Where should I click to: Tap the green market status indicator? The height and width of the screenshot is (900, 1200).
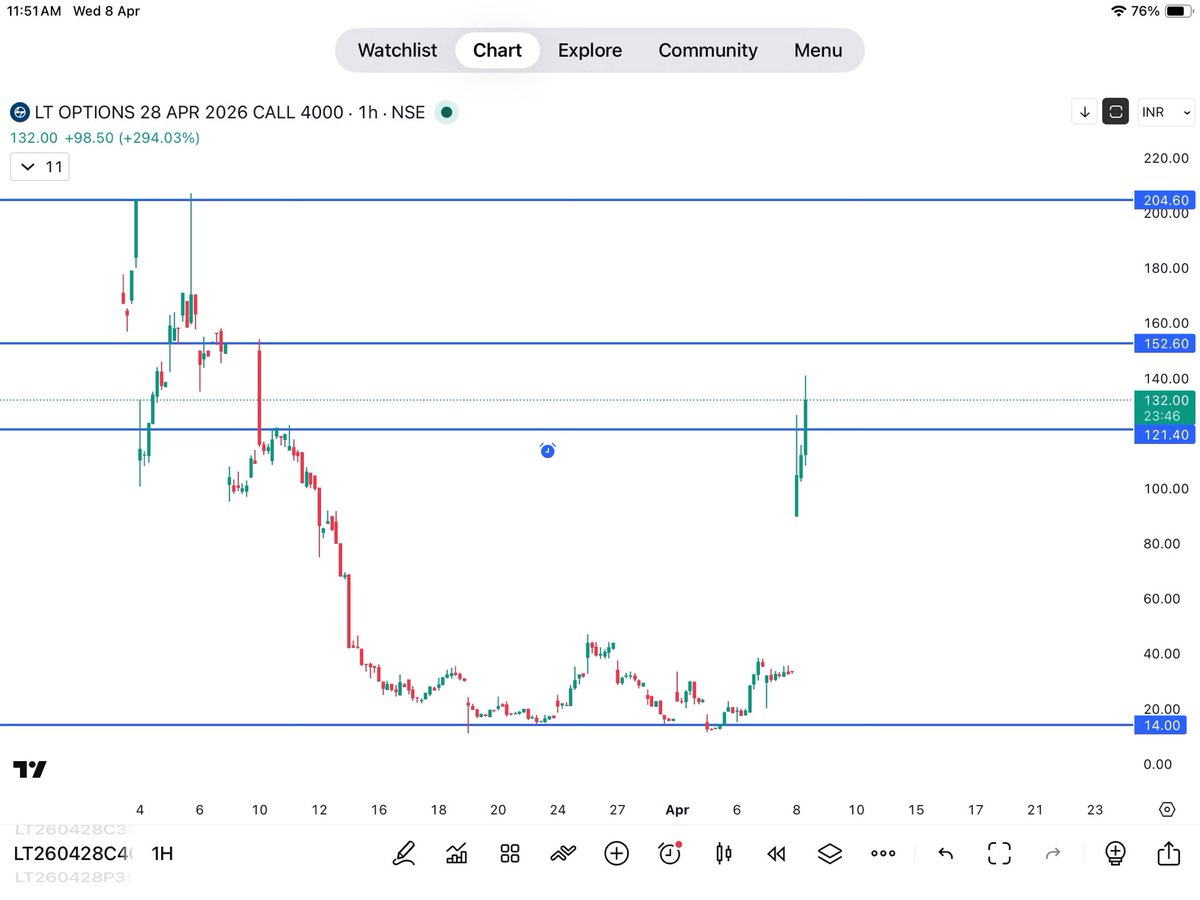[x=447, y=112]
